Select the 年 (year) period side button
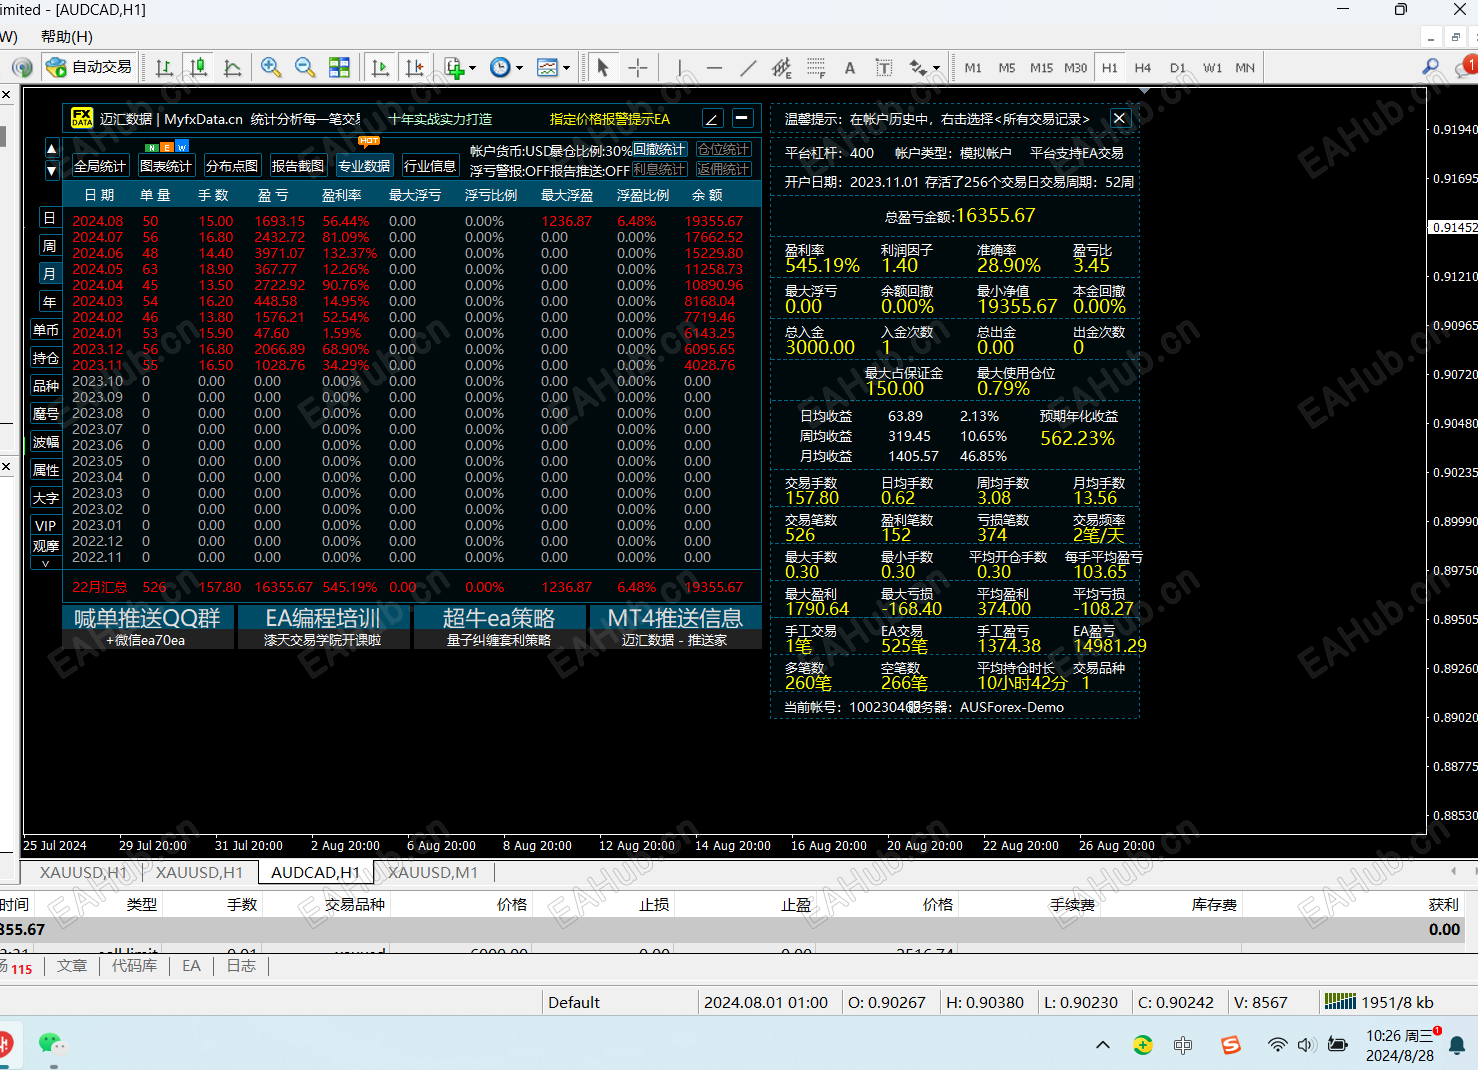The width and height of the screenshot is (1478, 1070). [x=49, y=302]
